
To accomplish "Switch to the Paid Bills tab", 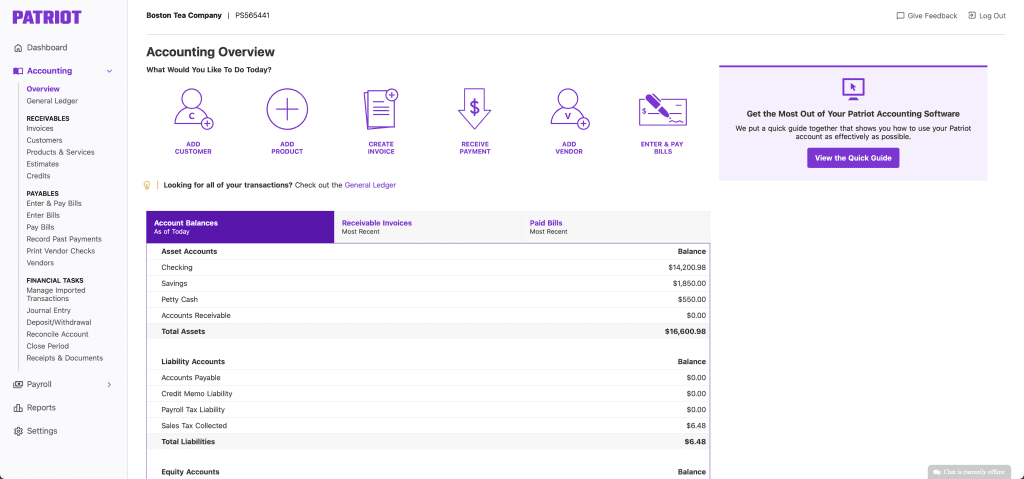I will coord(616,227).
